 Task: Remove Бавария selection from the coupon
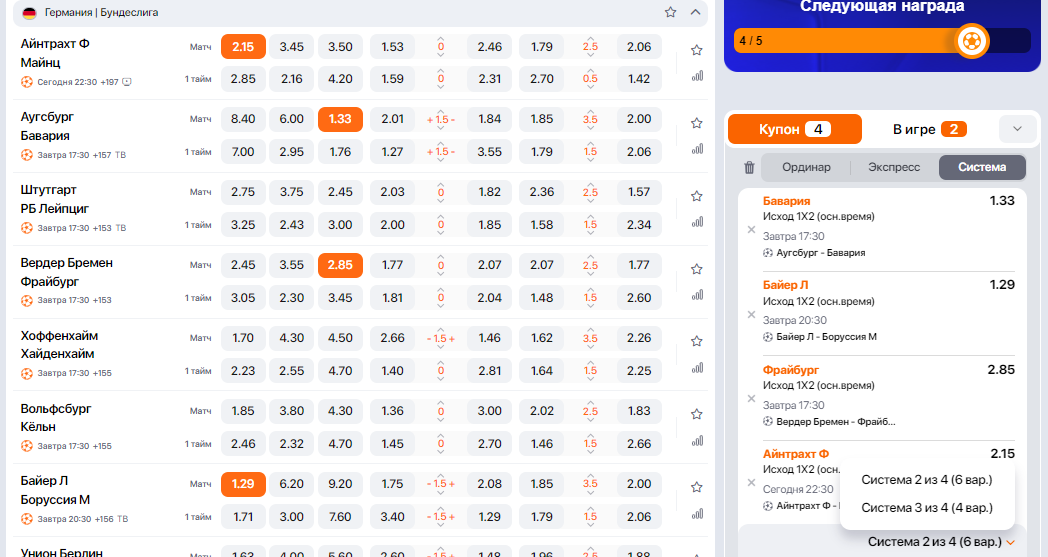click(x=751, y=229)
